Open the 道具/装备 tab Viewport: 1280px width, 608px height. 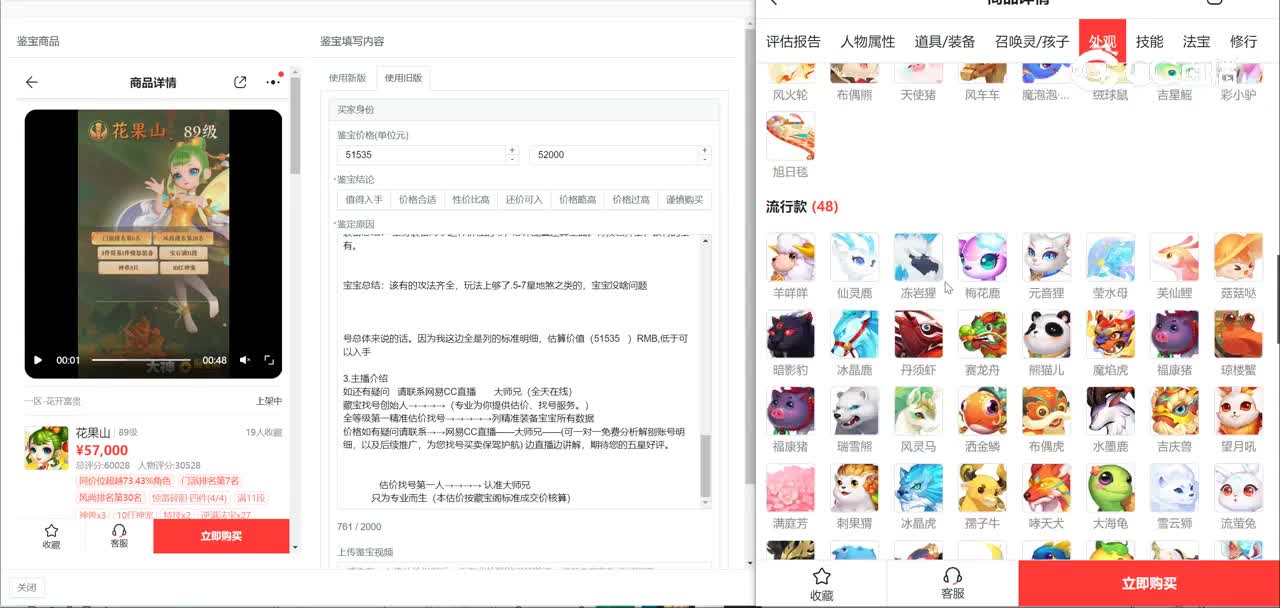click(945, 42)
